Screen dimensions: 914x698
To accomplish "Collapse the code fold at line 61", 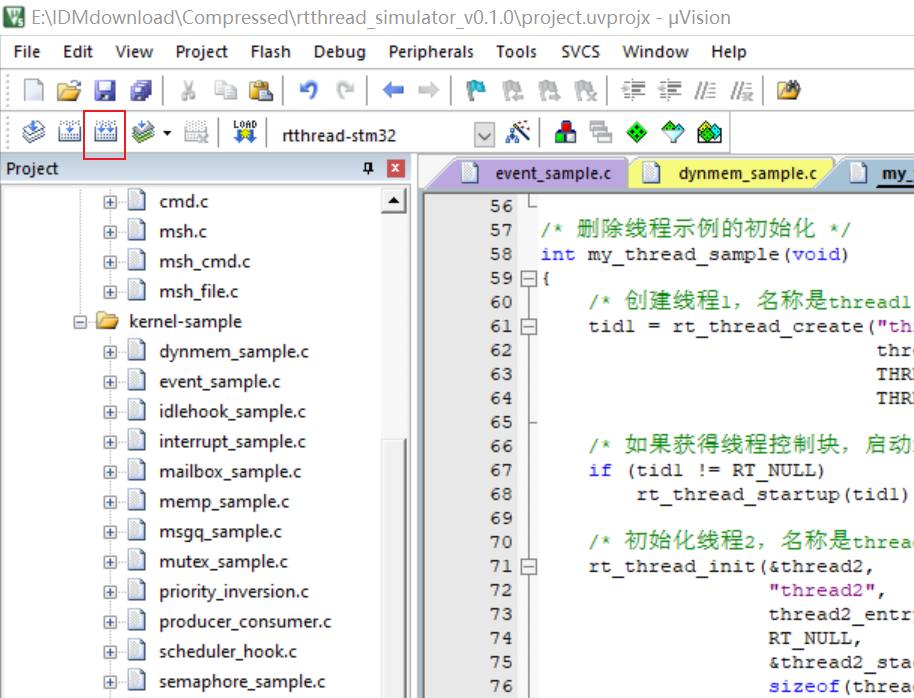I will pos(528,327).
